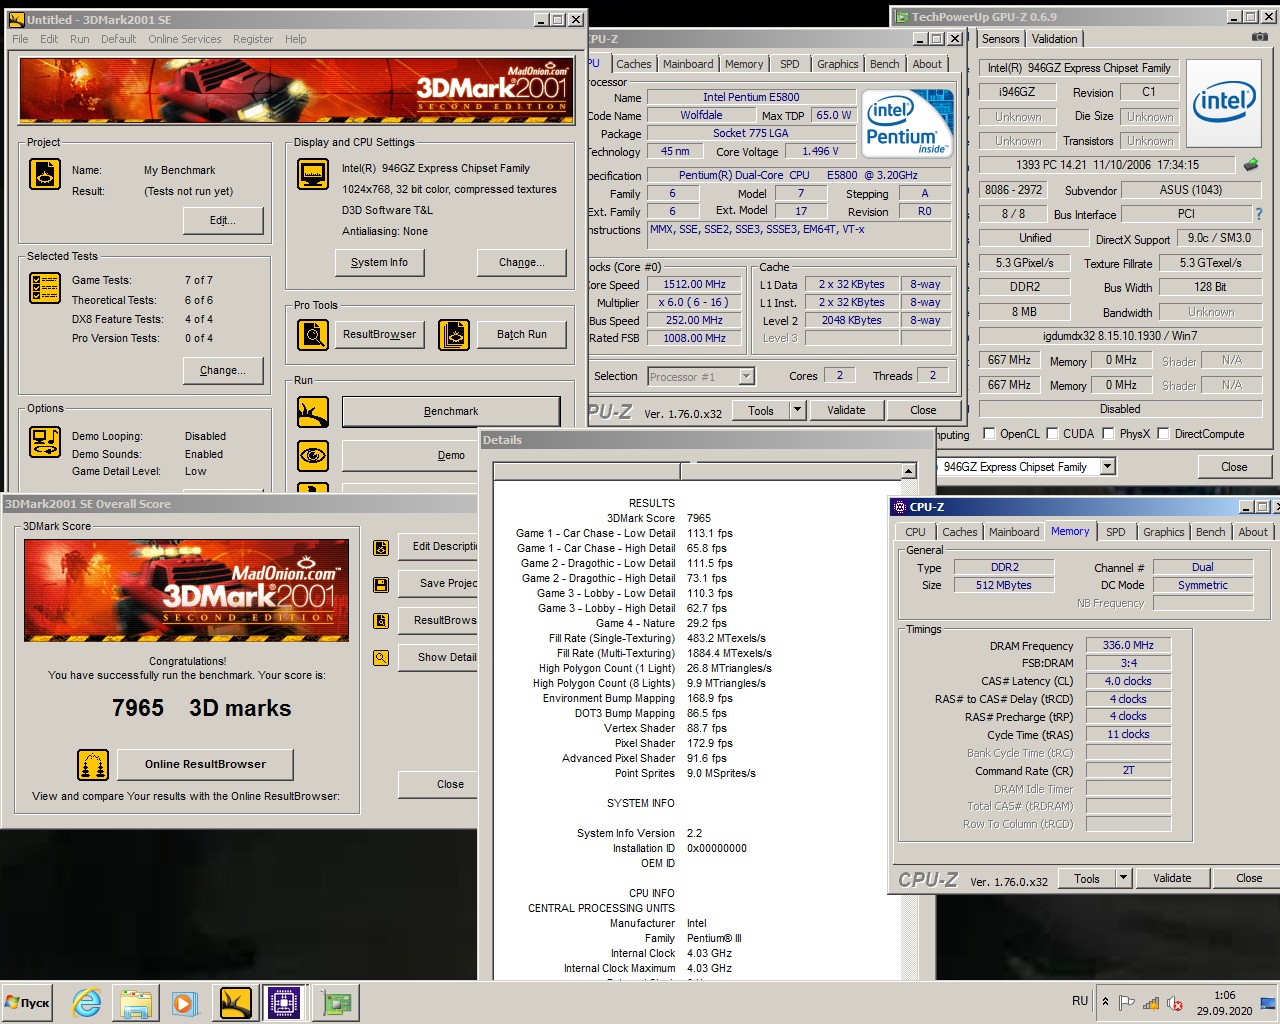Click the Close button in GPU-Z
Image resolution: width=1280 pixels, height=1024 pixels.
pos(1234,467)
